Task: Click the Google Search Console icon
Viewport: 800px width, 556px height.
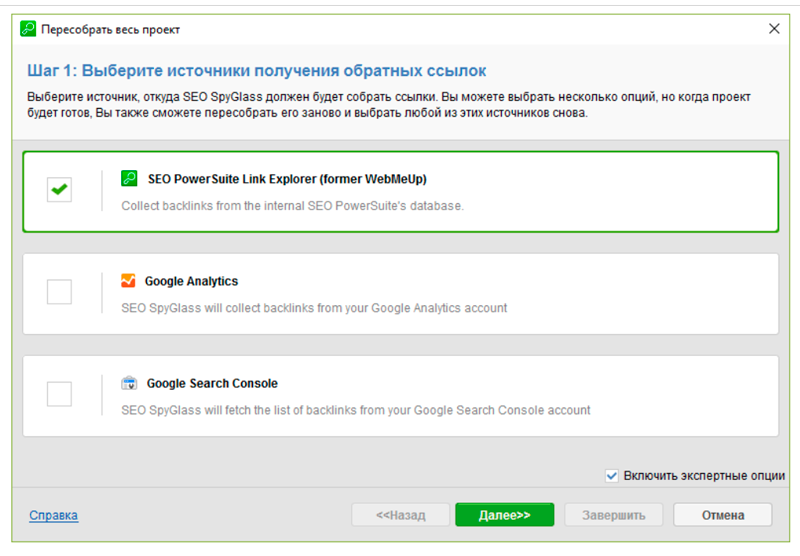Action: pos(129,383)
